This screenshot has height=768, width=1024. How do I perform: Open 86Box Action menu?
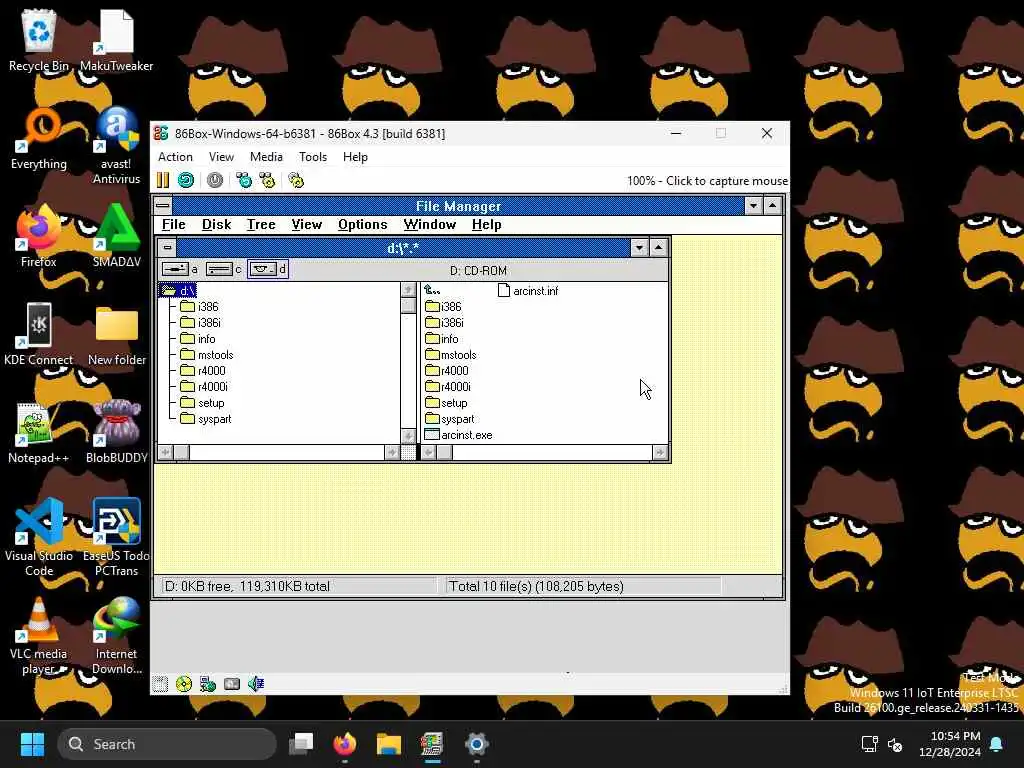[175, 157]
